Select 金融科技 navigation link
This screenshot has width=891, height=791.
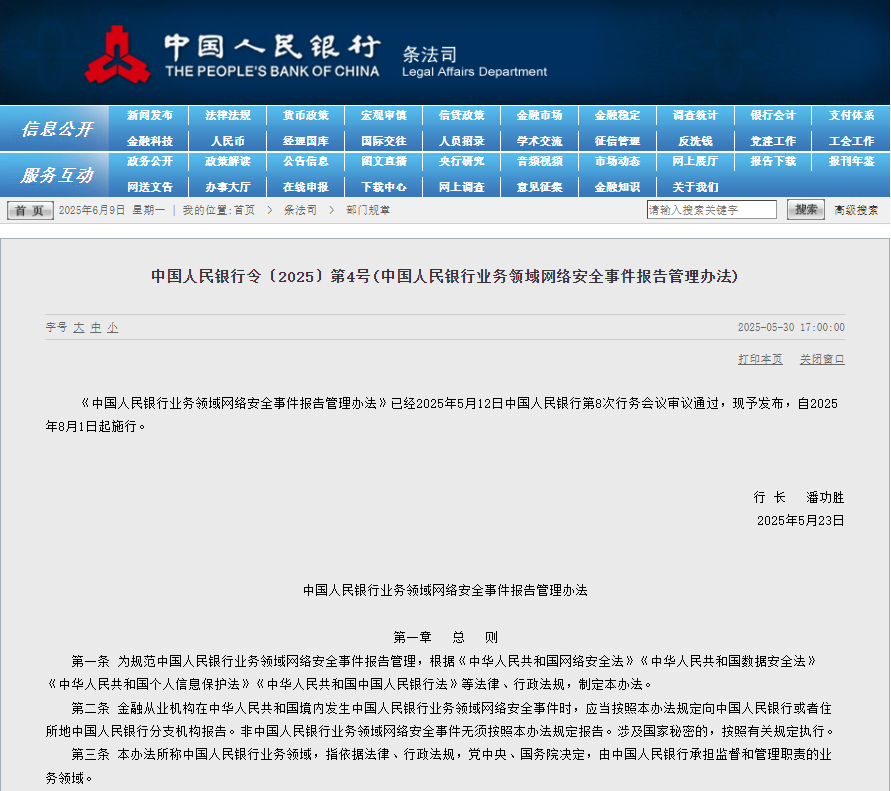point(149,141)
